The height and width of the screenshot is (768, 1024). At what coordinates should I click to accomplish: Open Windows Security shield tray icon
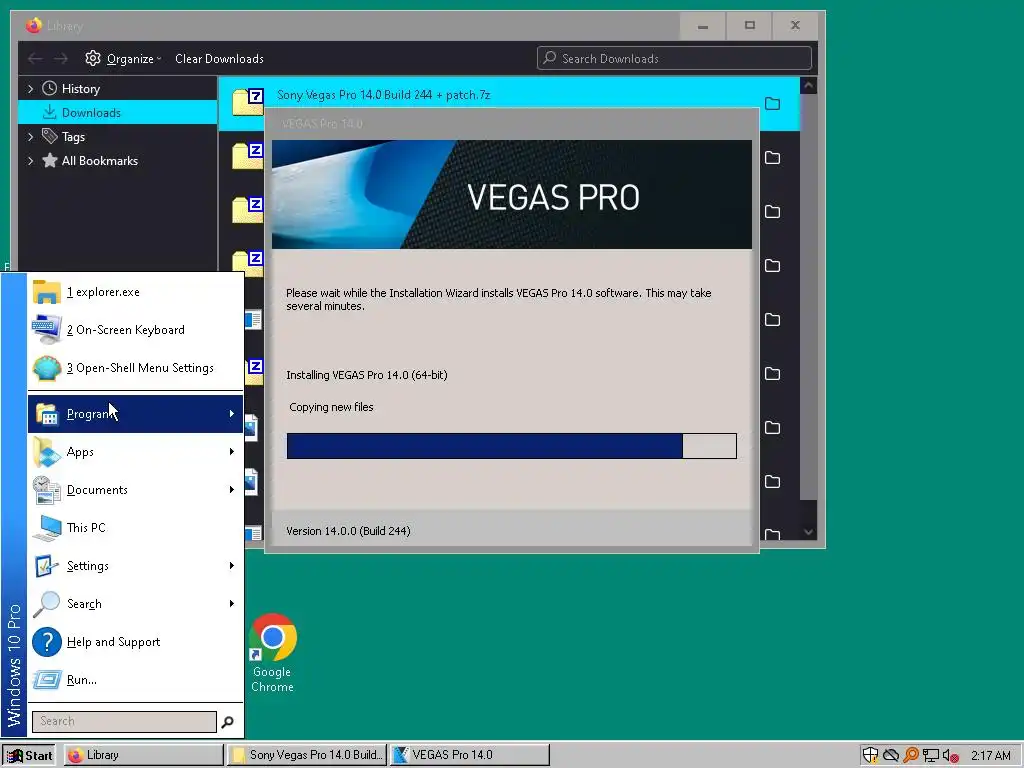871,755
